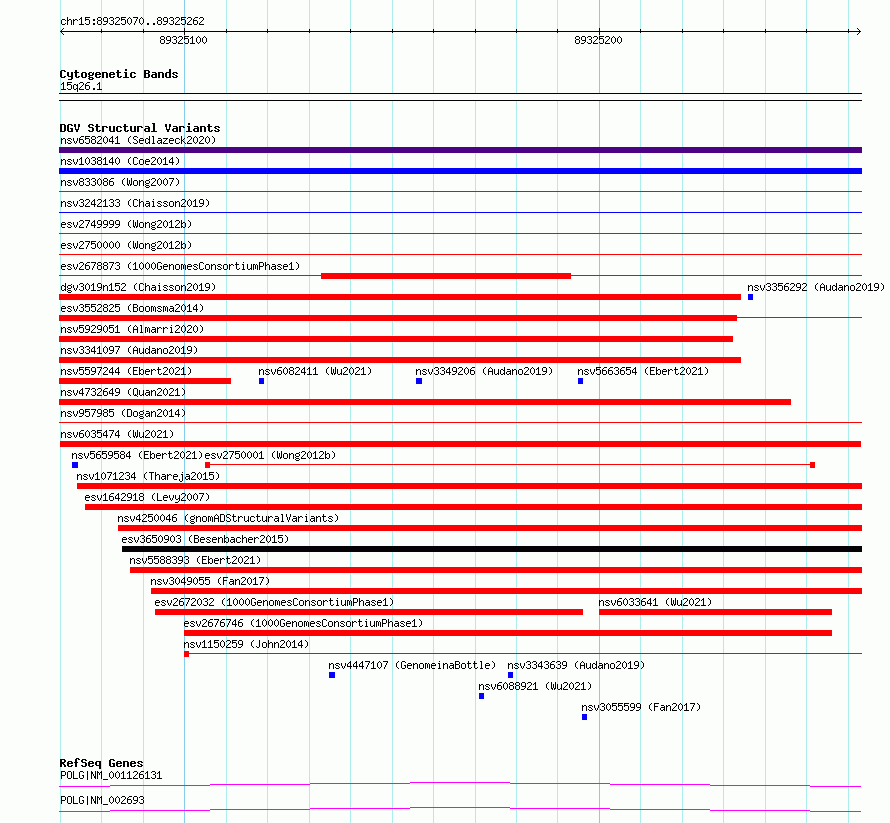
Task: Select esv3552825 (Boomsma2014) label
Action: pyautogui.click(x=132, y=308)
